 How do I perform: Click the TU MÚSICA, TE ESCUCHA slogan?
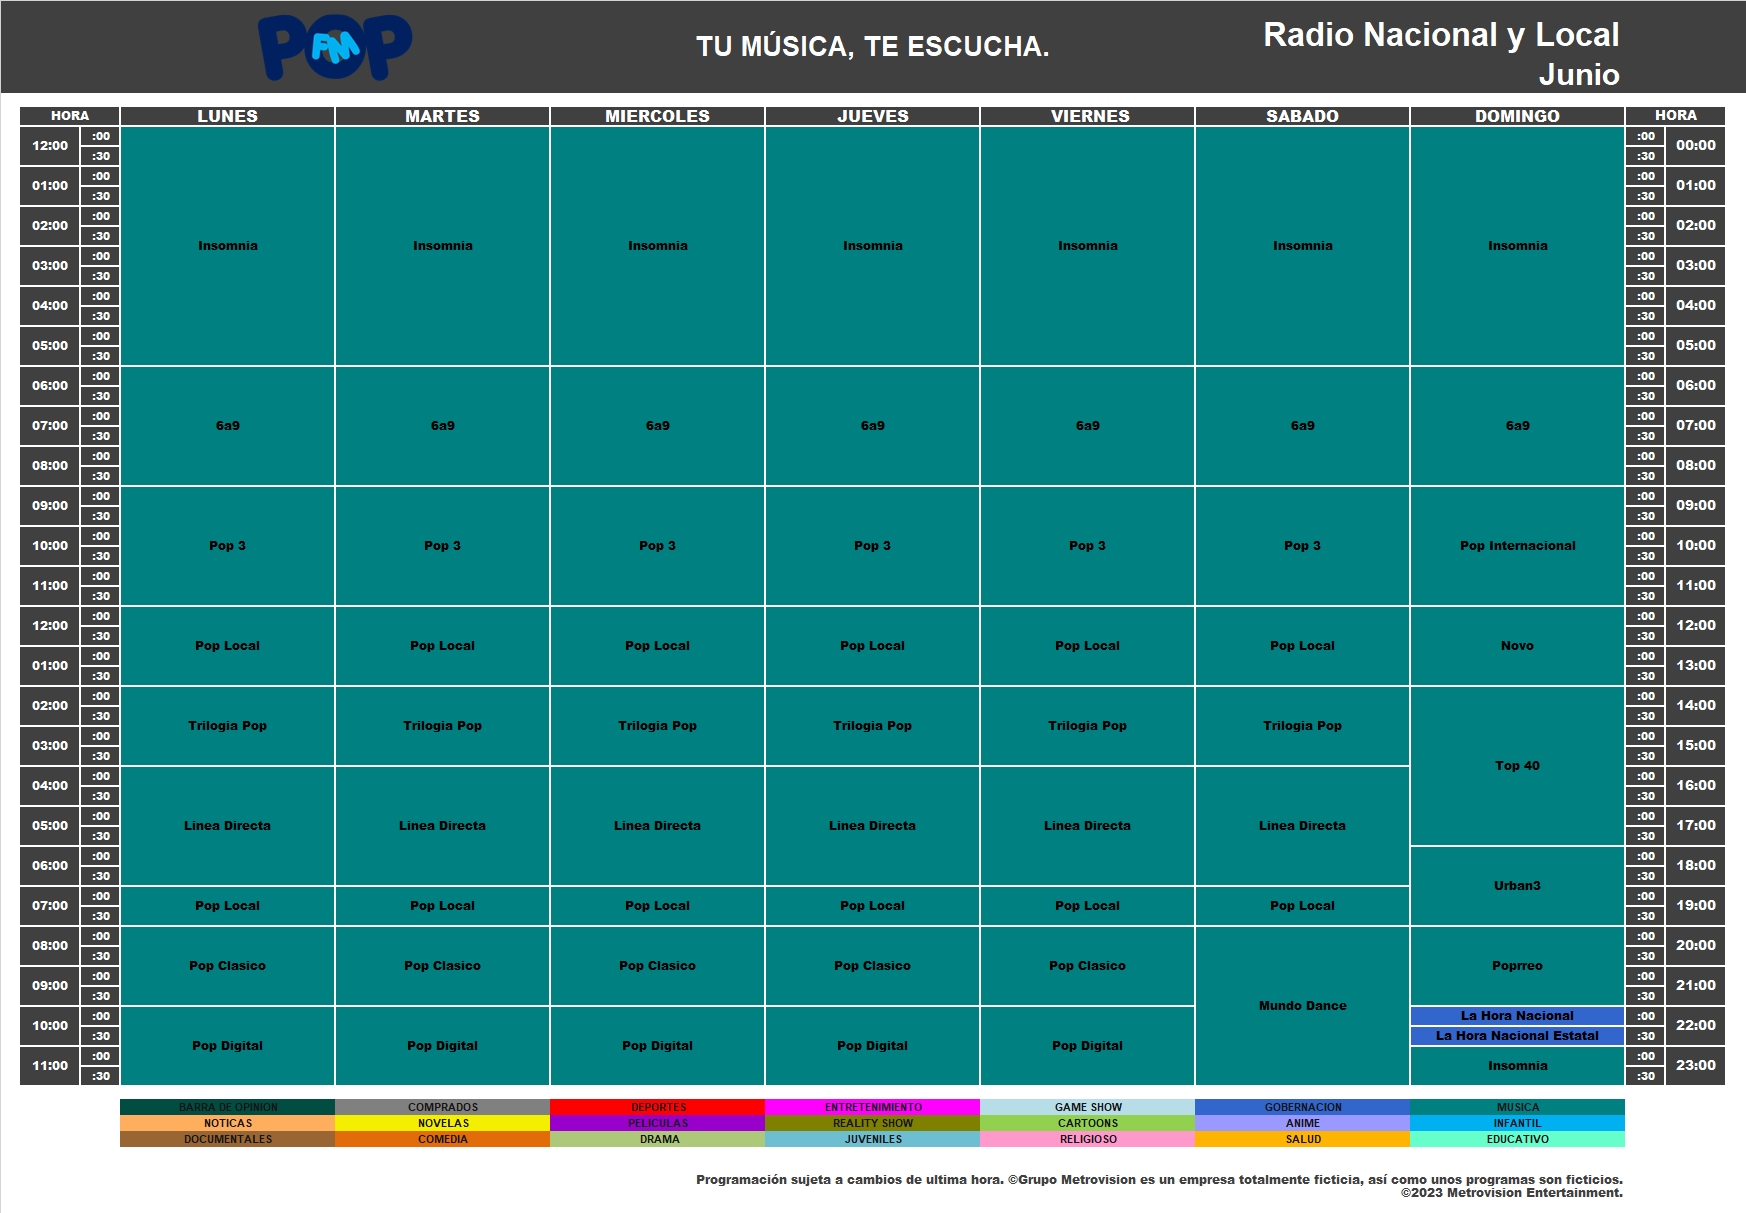point(872,47)
